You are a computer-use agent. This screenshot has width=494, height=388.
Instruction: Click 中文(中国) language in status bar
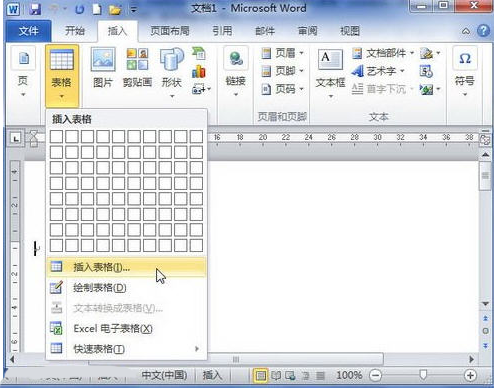pyautogui.click(x=164, y=375)
